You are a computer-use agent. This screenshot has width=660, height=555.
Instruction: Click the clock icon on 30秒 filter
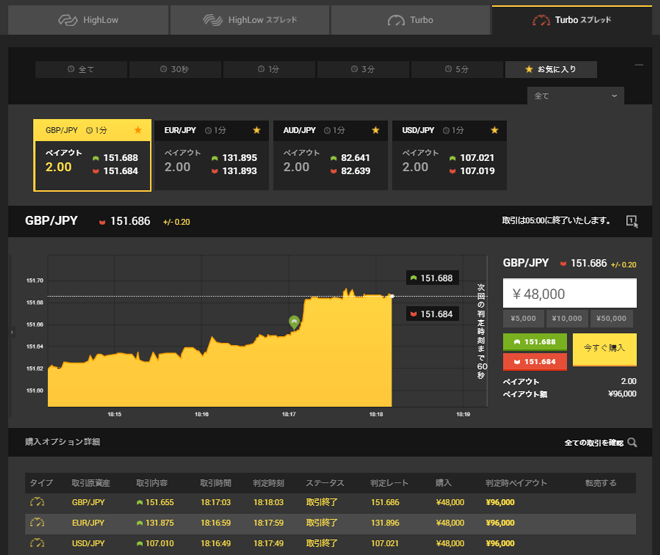point(164,69)
